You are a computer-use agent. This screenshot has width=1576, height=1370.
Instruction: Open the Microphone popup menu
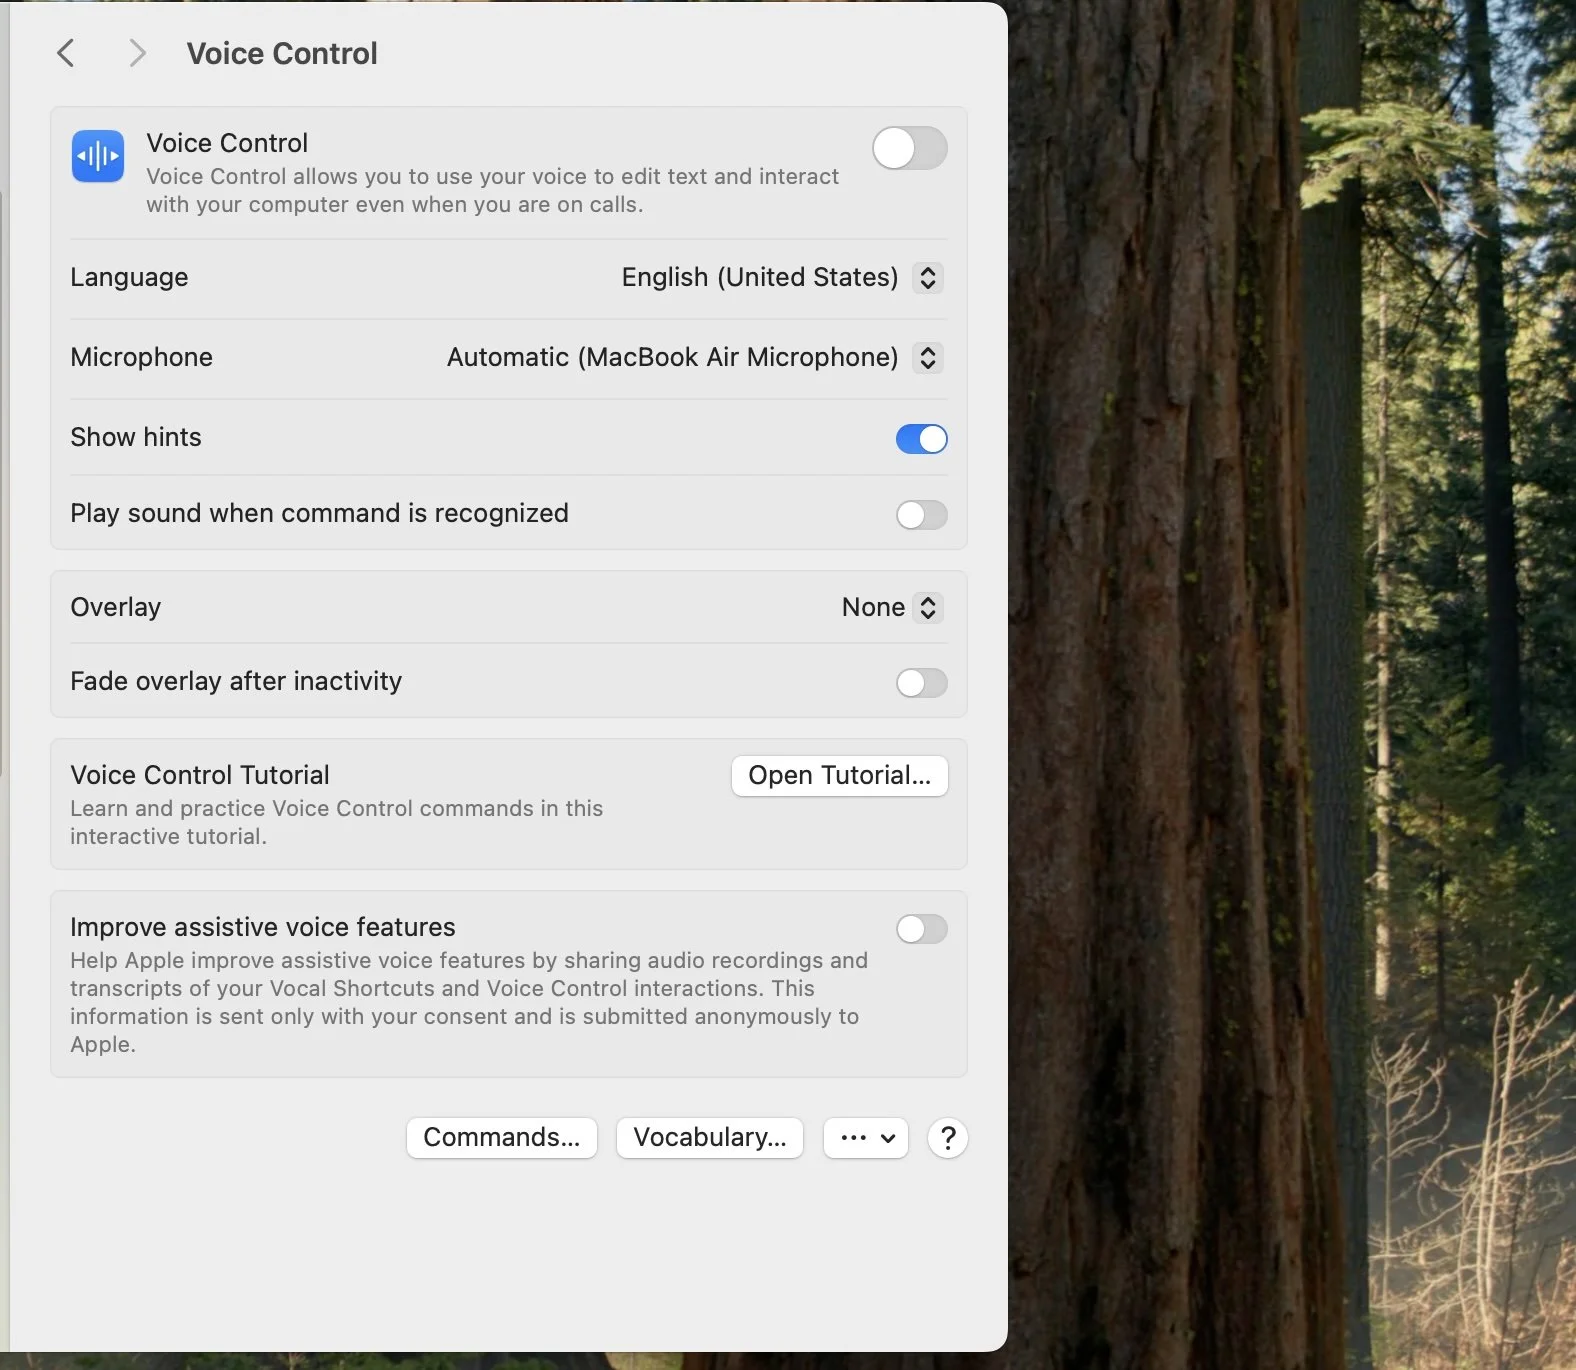(694, 357)
